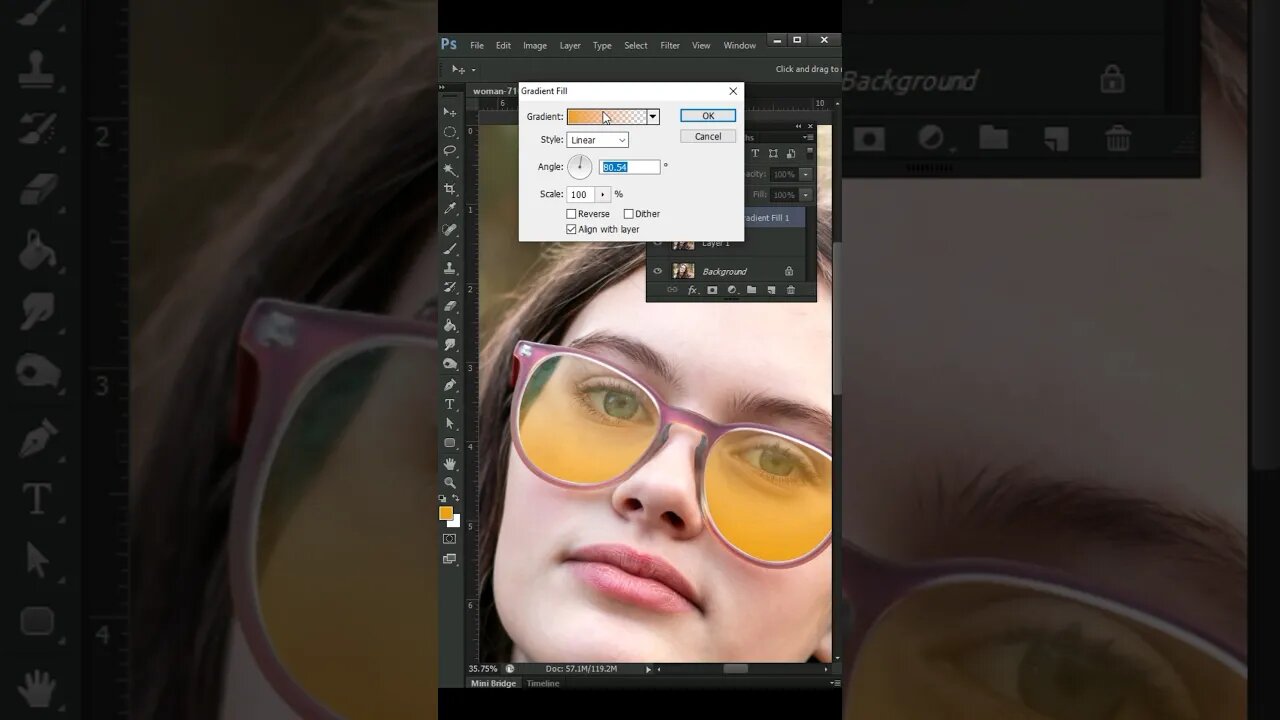Select the History Brush tool
The width and height of the screenshot is (1280, 720).
[x=450, y=287]
